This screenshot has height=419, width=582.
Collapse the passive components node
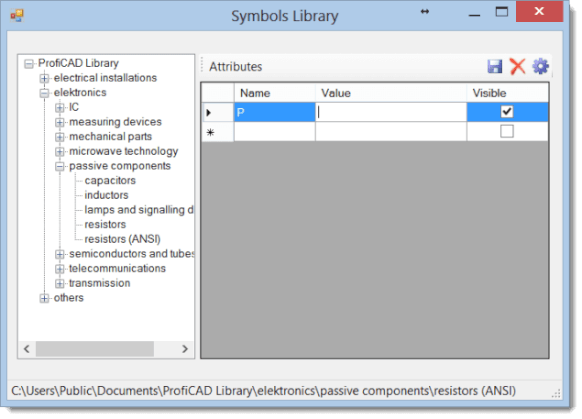[x=59, y=166]
